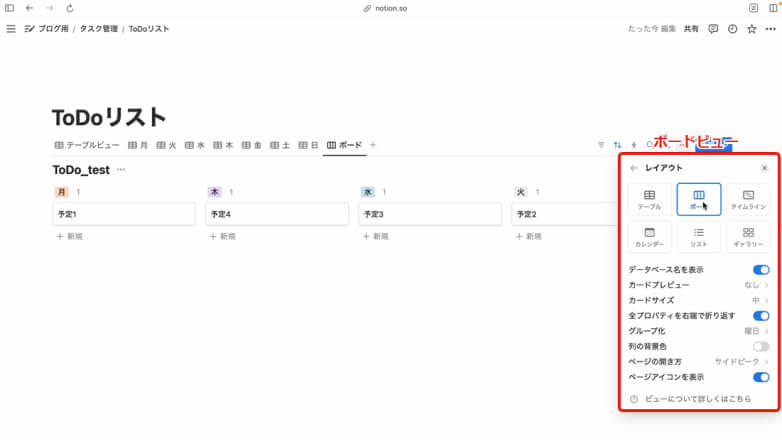Click the 木 column group tag
The height and width of the screenshot is (440, 782).
tap(214, 192)
